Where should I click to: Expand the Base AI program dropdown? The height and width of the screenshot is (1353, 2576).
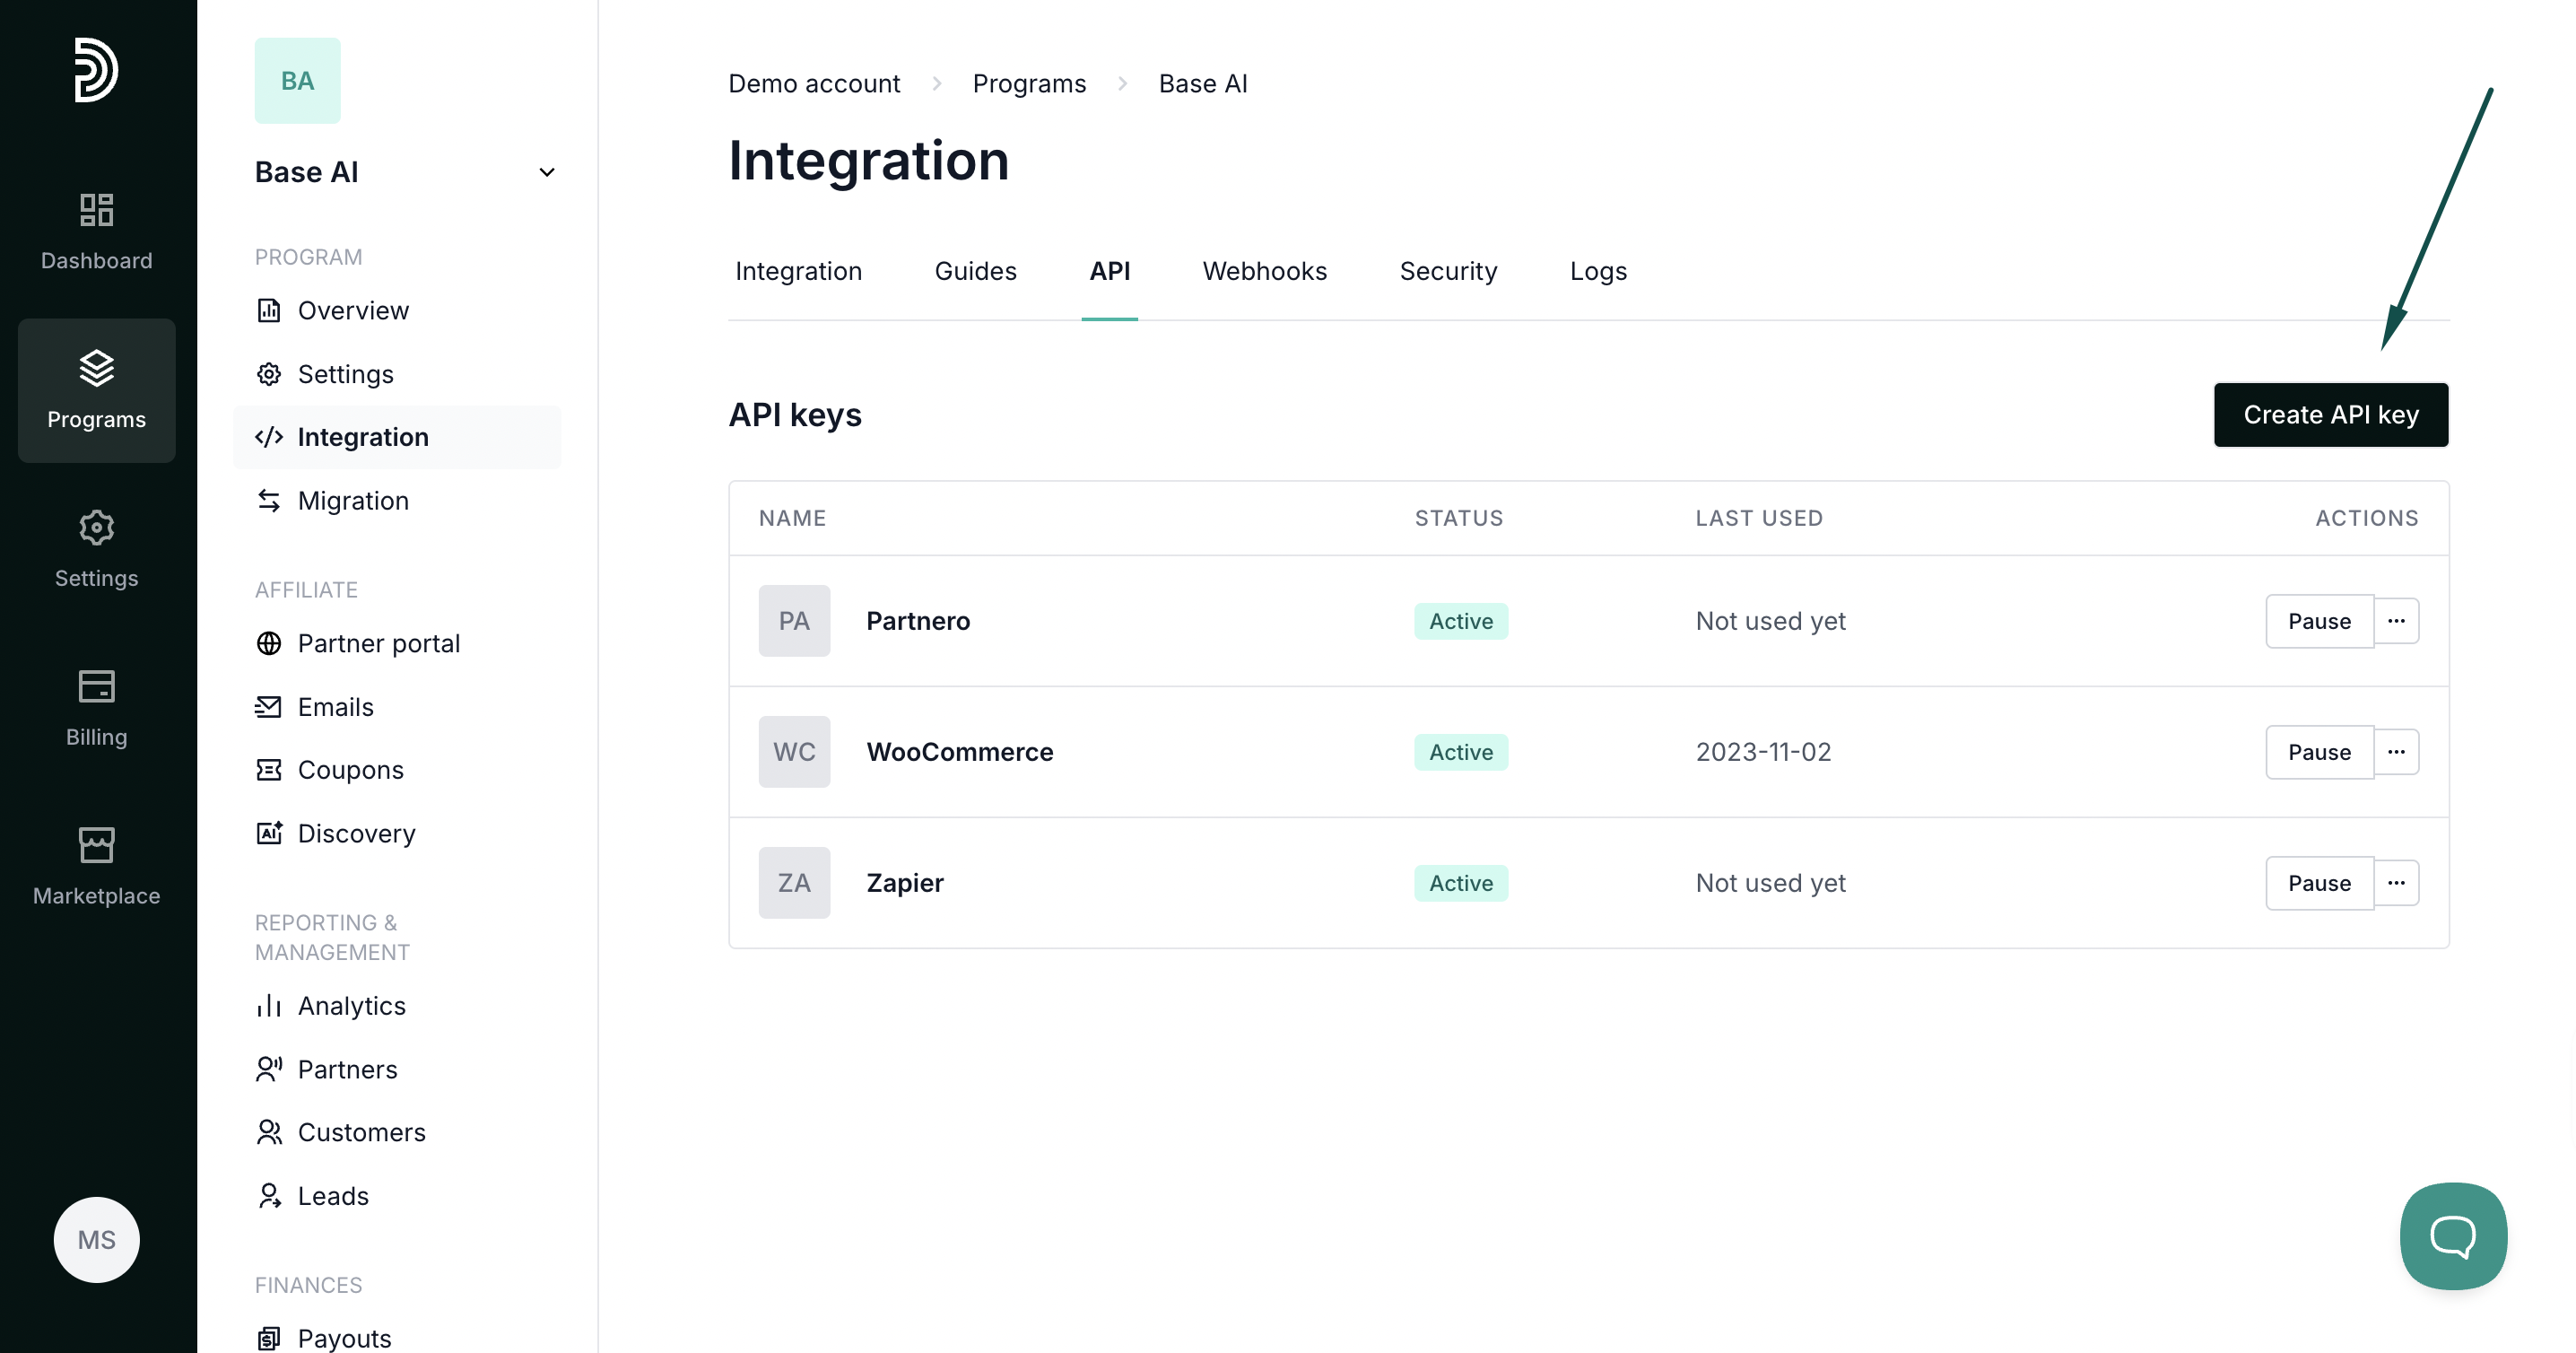[546, 172]
